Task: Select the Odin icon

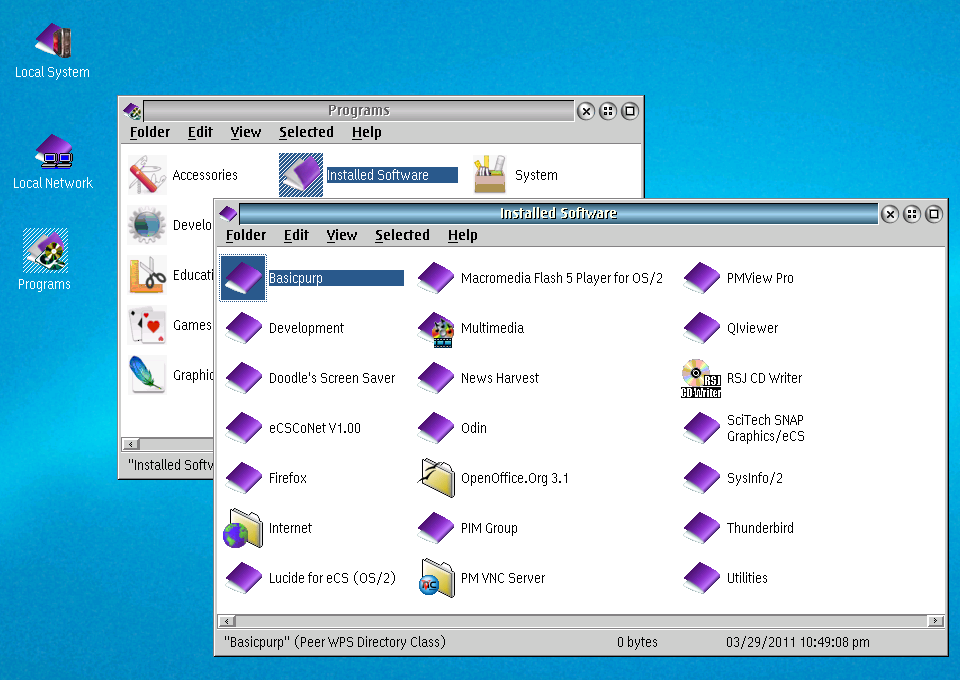Action: pos(436,428)
